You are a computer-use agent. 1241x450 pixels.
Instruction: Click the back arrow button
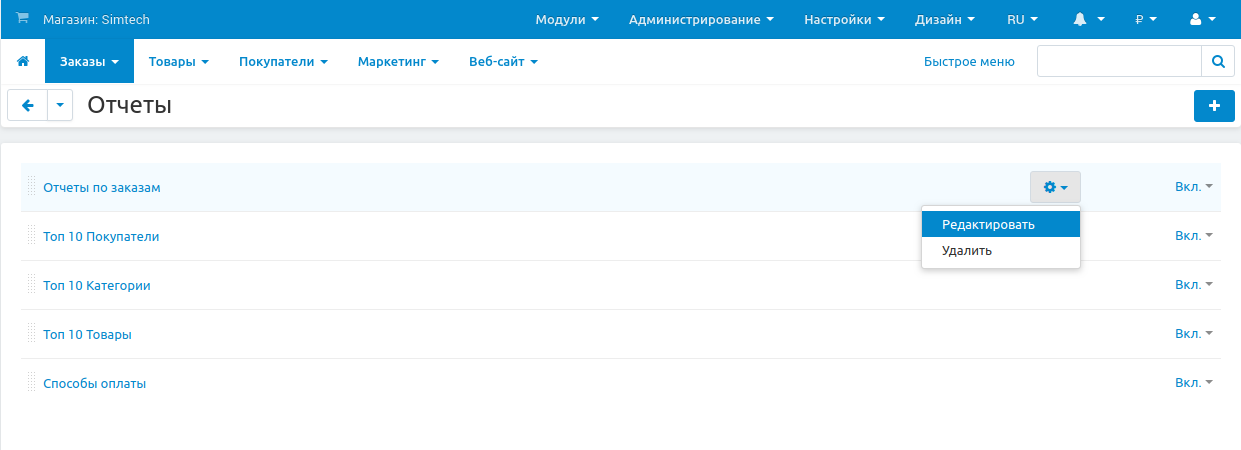pos(28,106)
